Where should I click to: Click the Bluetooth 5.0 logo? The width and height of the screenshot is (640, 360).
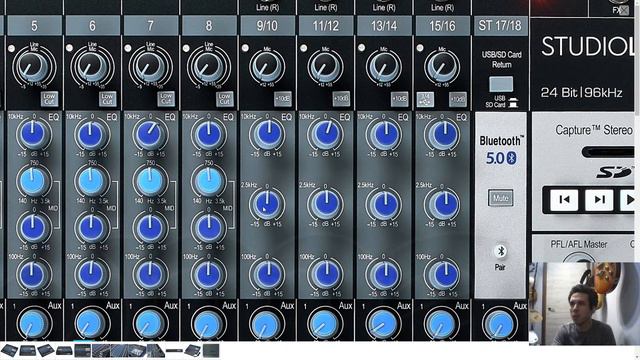(x=501, y=150)
